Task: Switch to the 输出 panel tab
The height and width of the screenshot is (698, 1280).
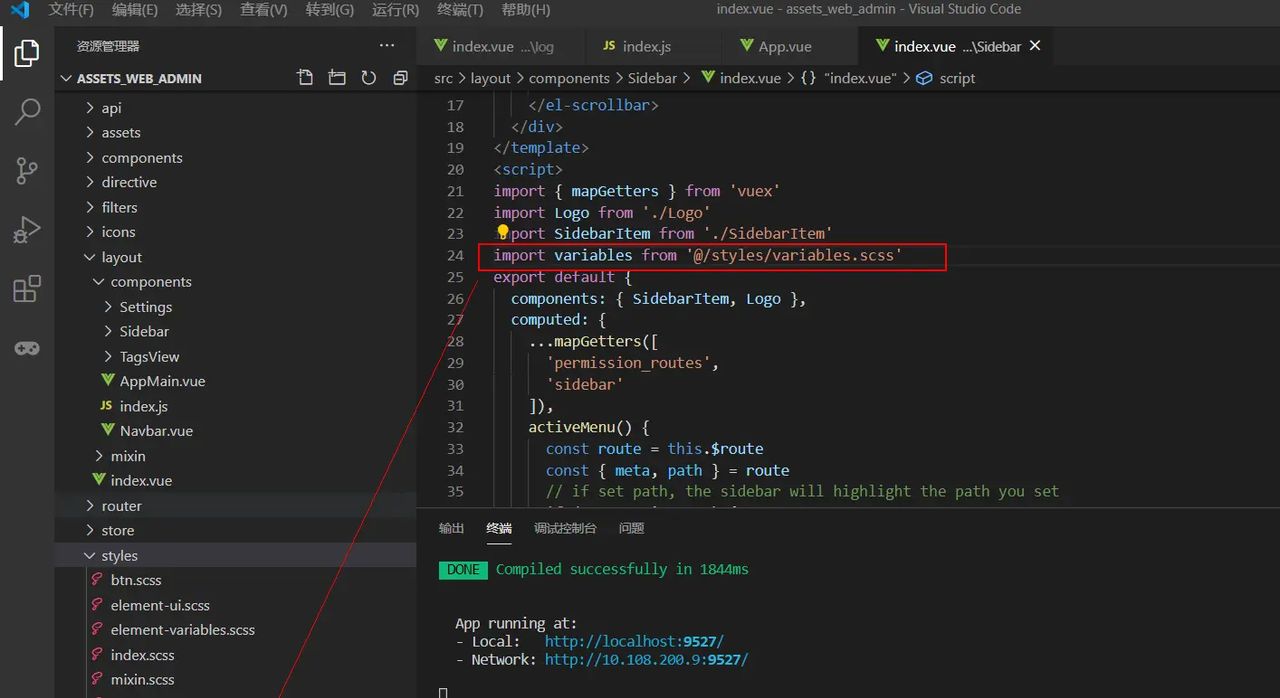Action: click(451, 528)
